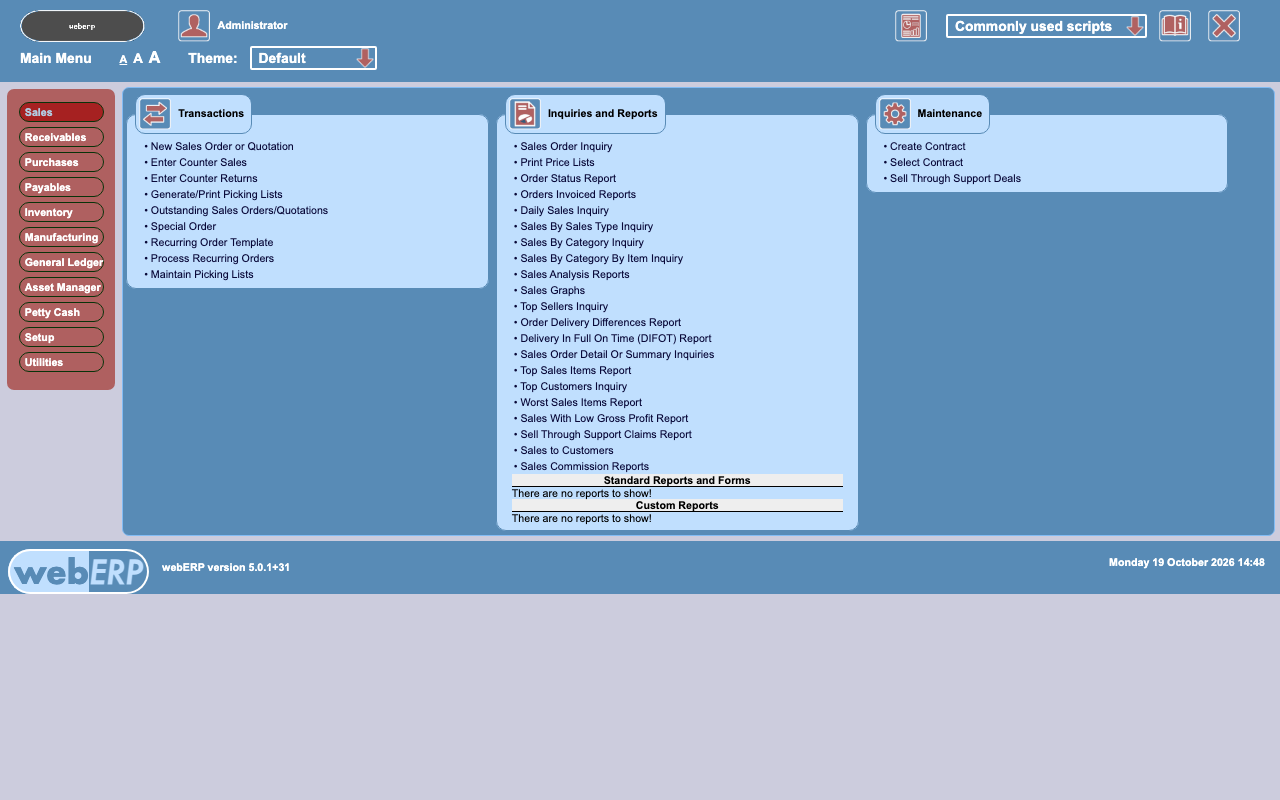
Task: Open Sales By Category Inquiry
Action: pyautogui.click(x=582, y=242)
